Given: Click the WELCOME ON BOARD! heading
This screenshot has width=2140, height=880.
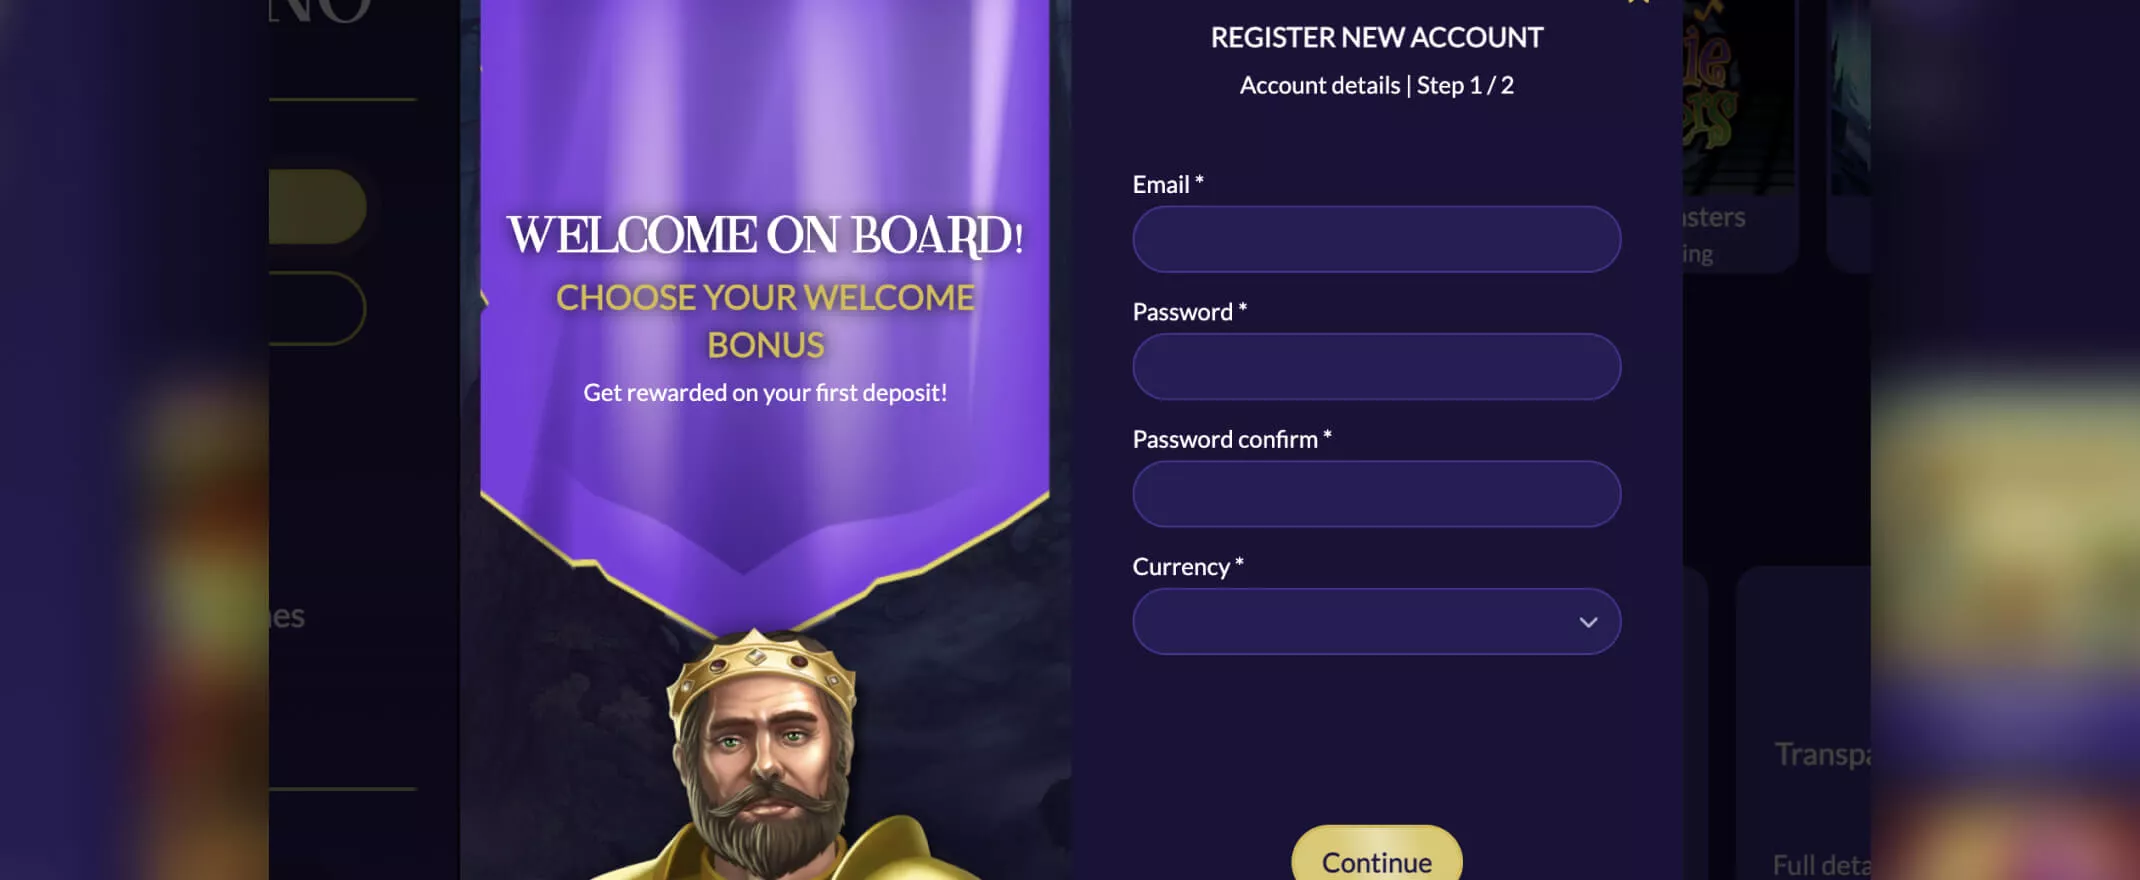Looking at the screenshot, I should tap(765, 236).
